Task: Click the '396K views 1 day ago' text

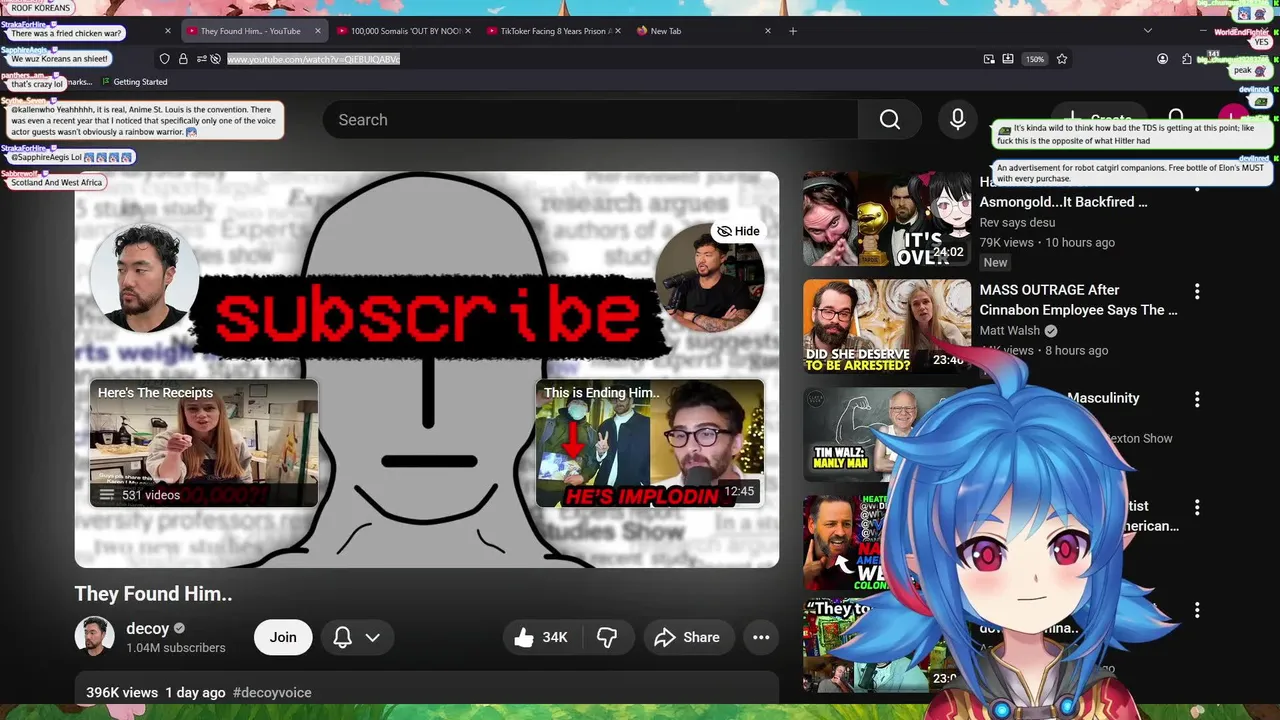Action: pos(156,692)
